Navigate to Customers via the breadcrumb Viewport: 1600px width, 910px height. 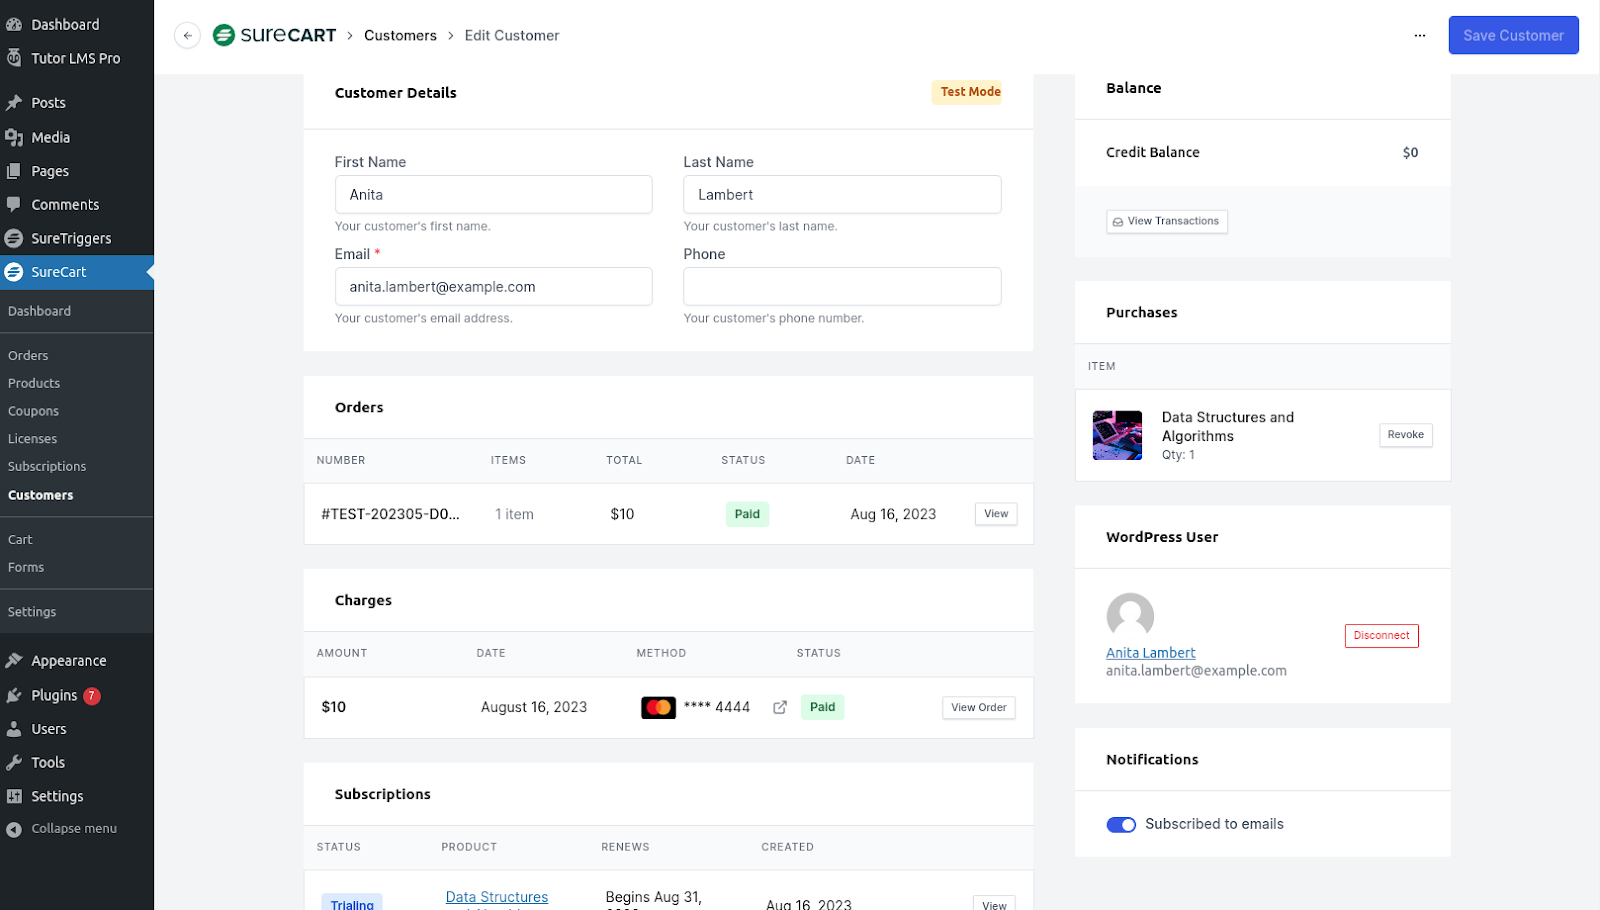tap(401, 35)
